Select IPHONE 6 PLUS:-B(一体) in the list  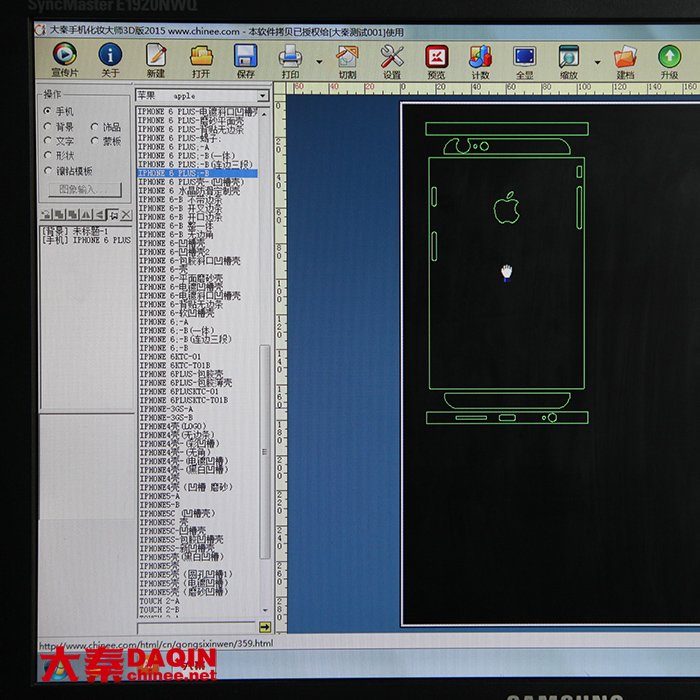[186, 155]
